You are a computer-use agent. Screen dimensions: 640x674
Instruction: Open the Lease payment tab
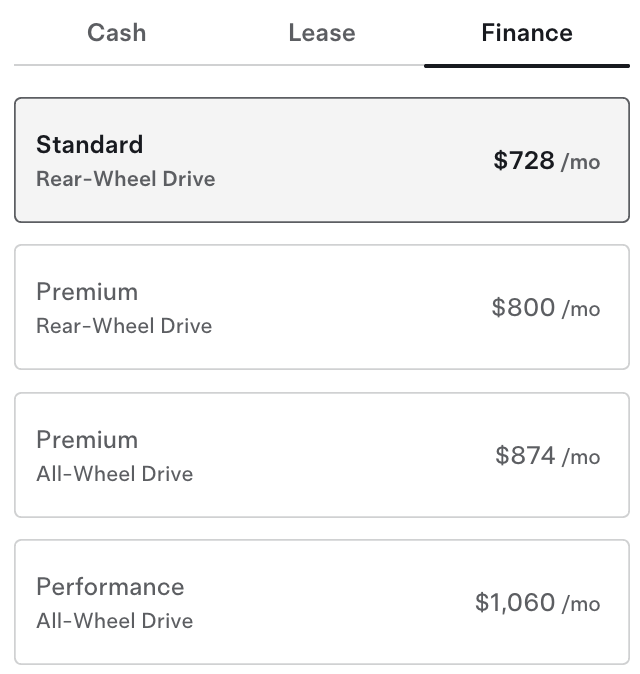pyautogui.click(x=321, y=33)
